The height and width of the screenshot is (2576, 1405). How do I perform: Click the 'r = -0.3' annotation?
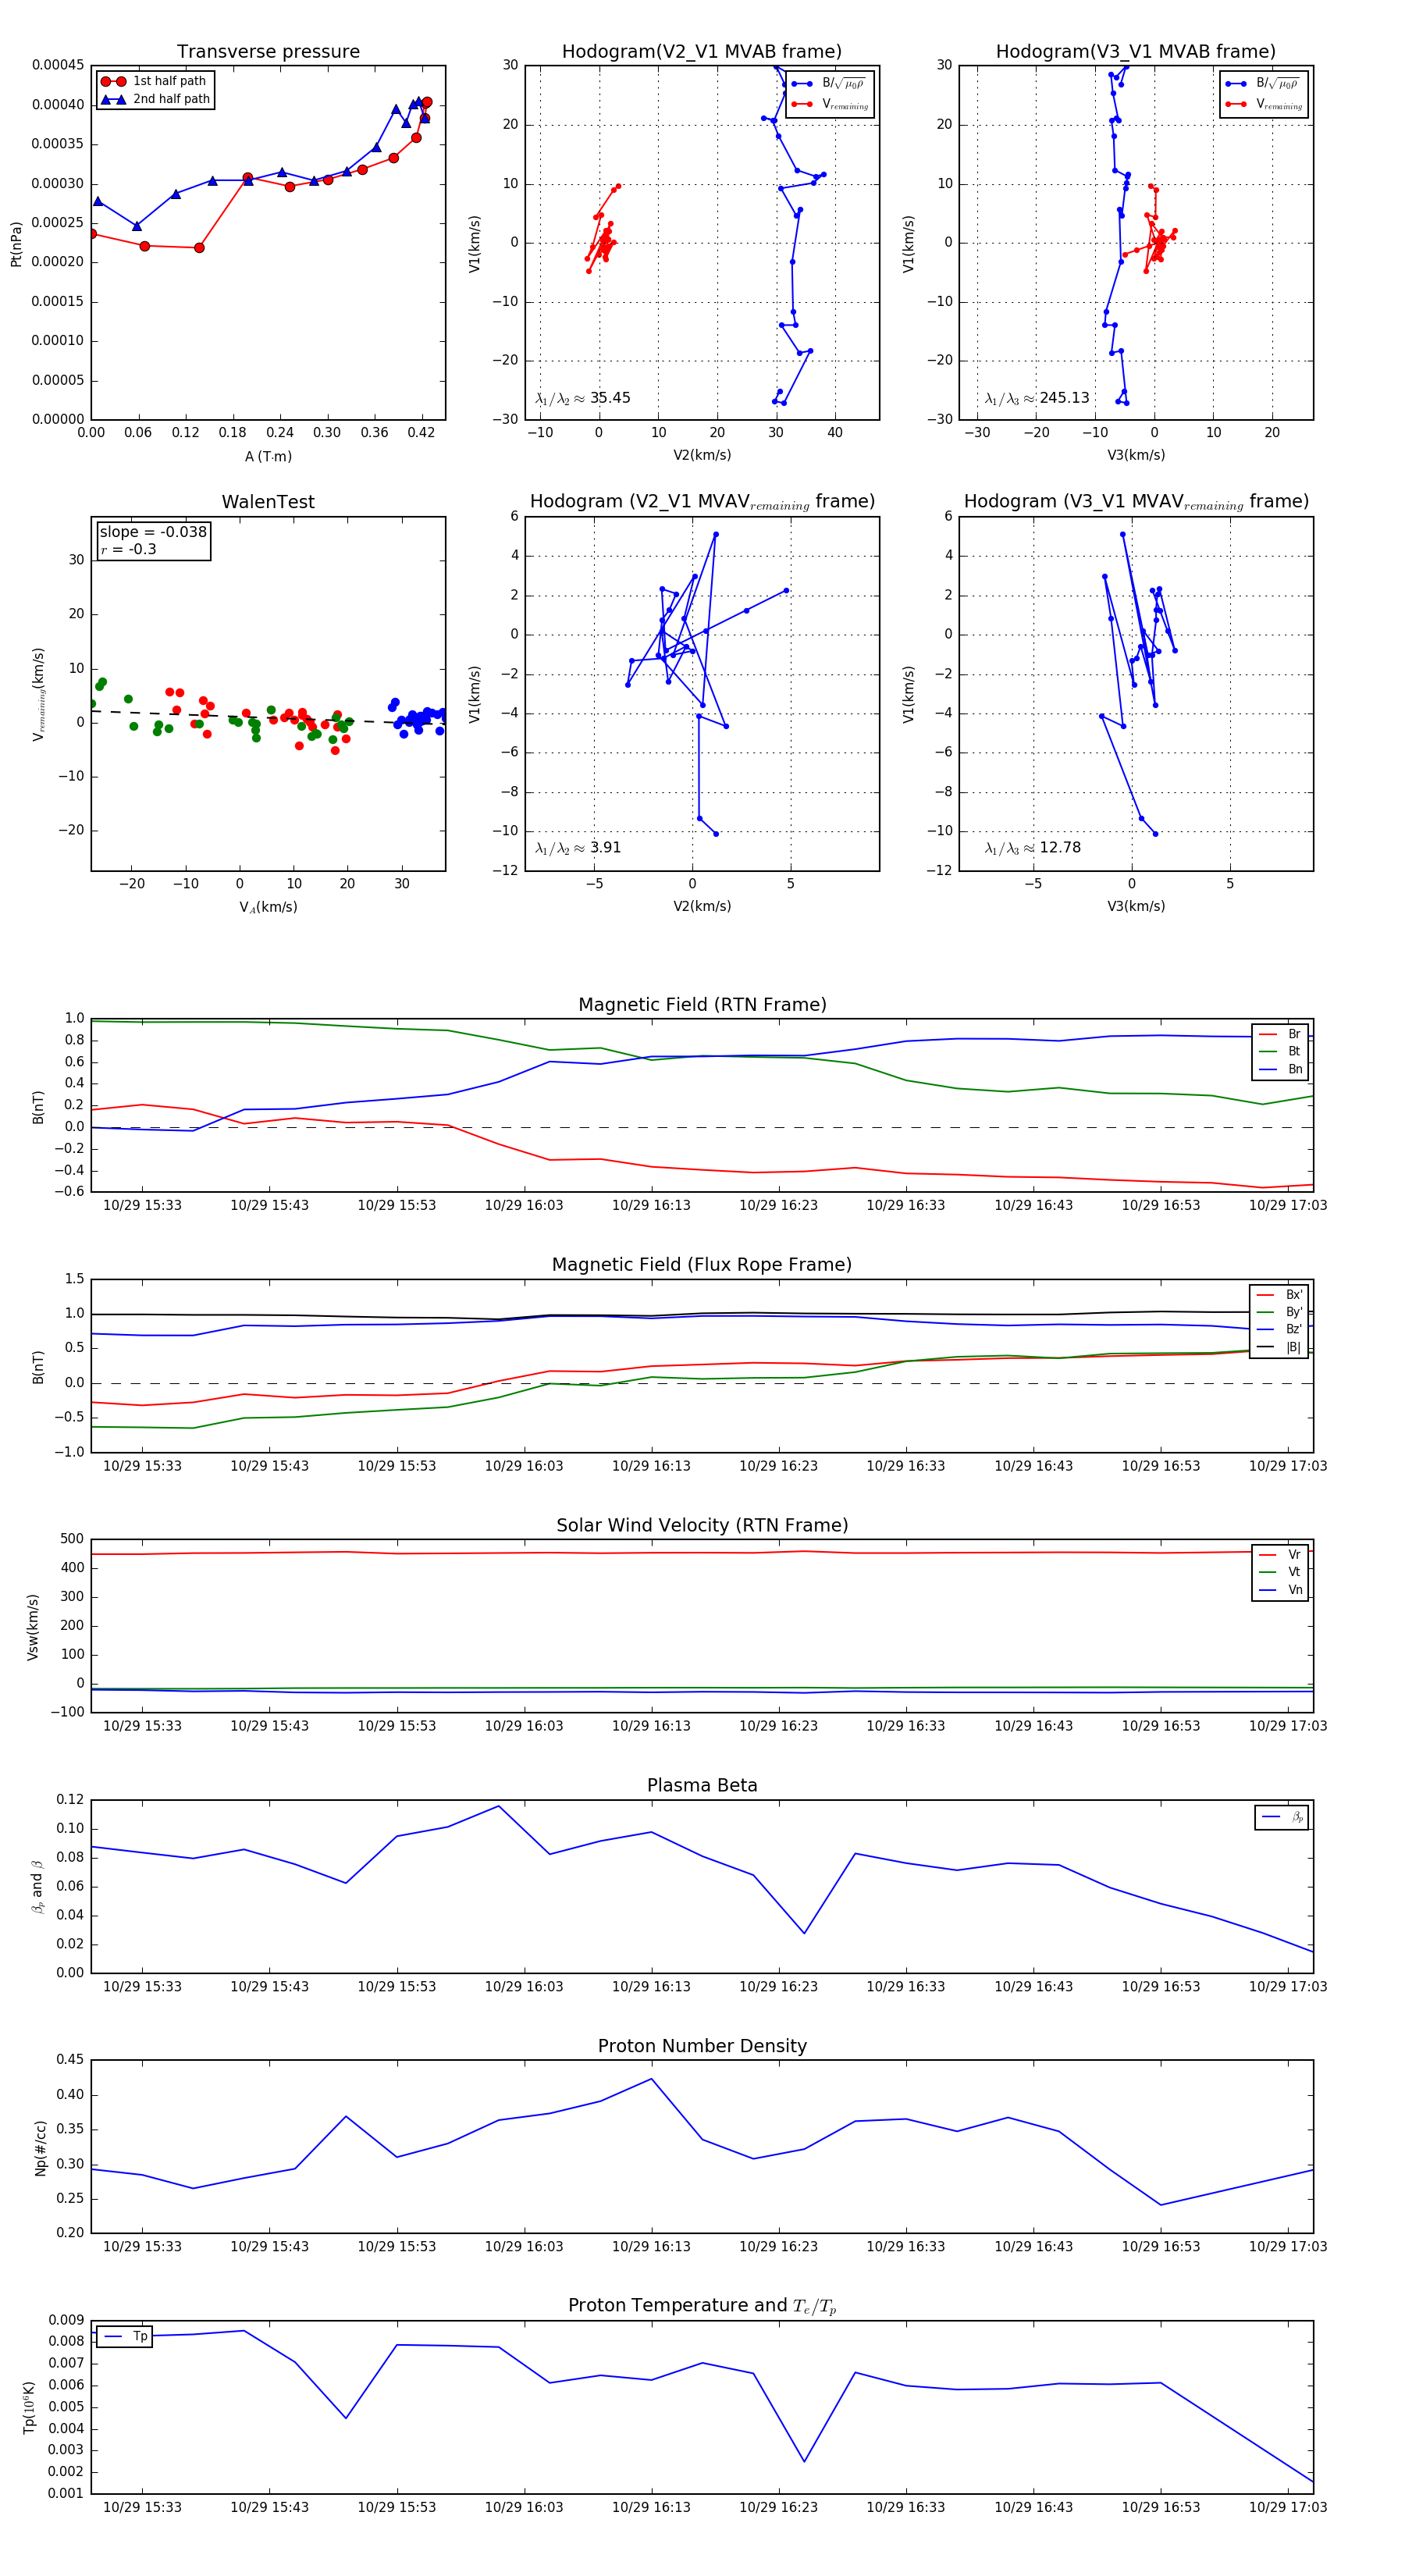point(128,549)
